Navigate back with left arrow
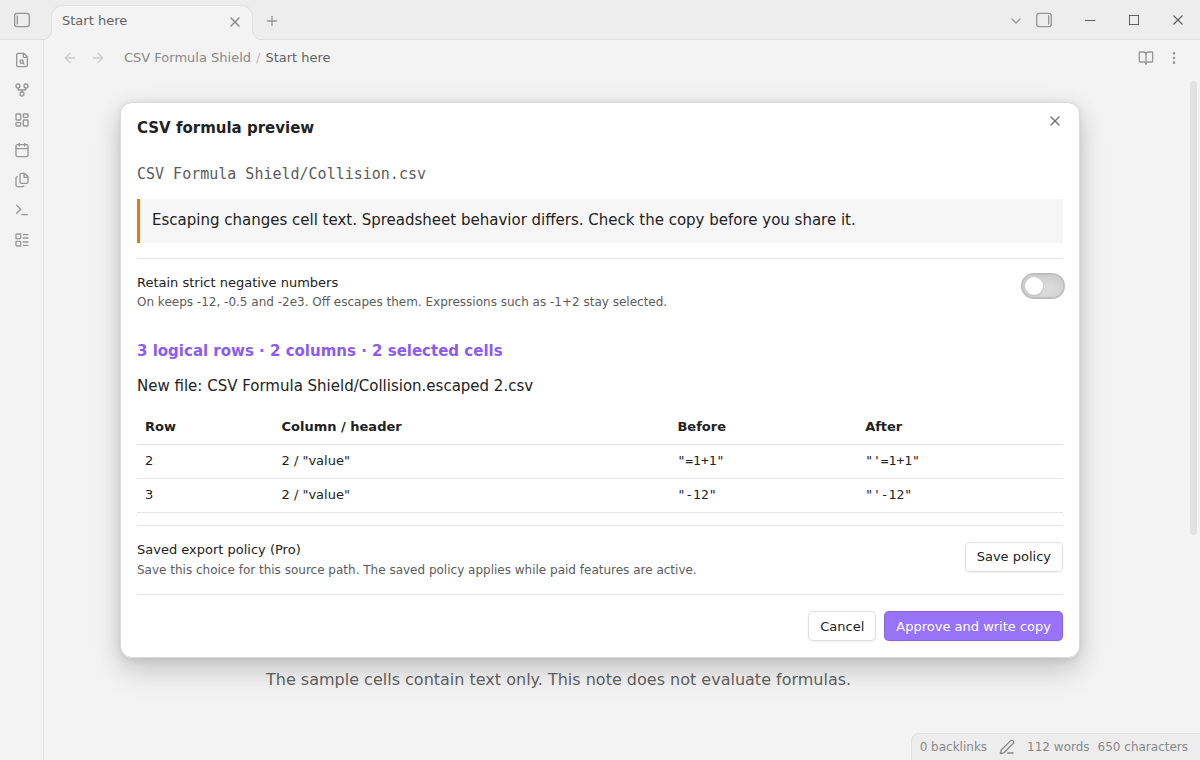 coord(70,58)
